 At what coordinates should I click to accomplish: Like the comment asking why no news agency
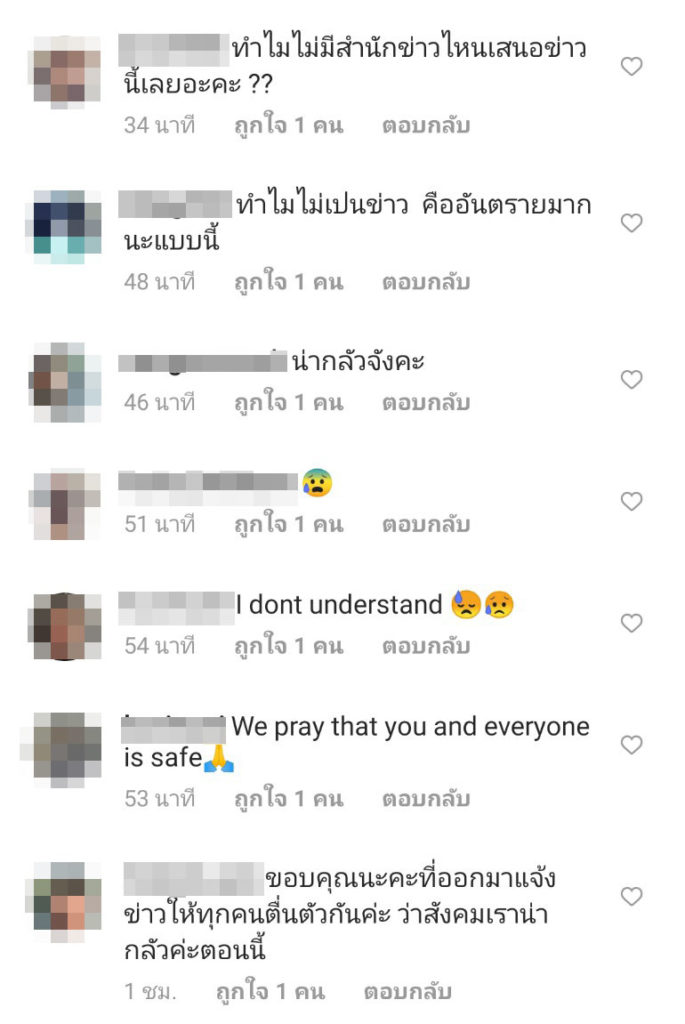pos(631,66)
